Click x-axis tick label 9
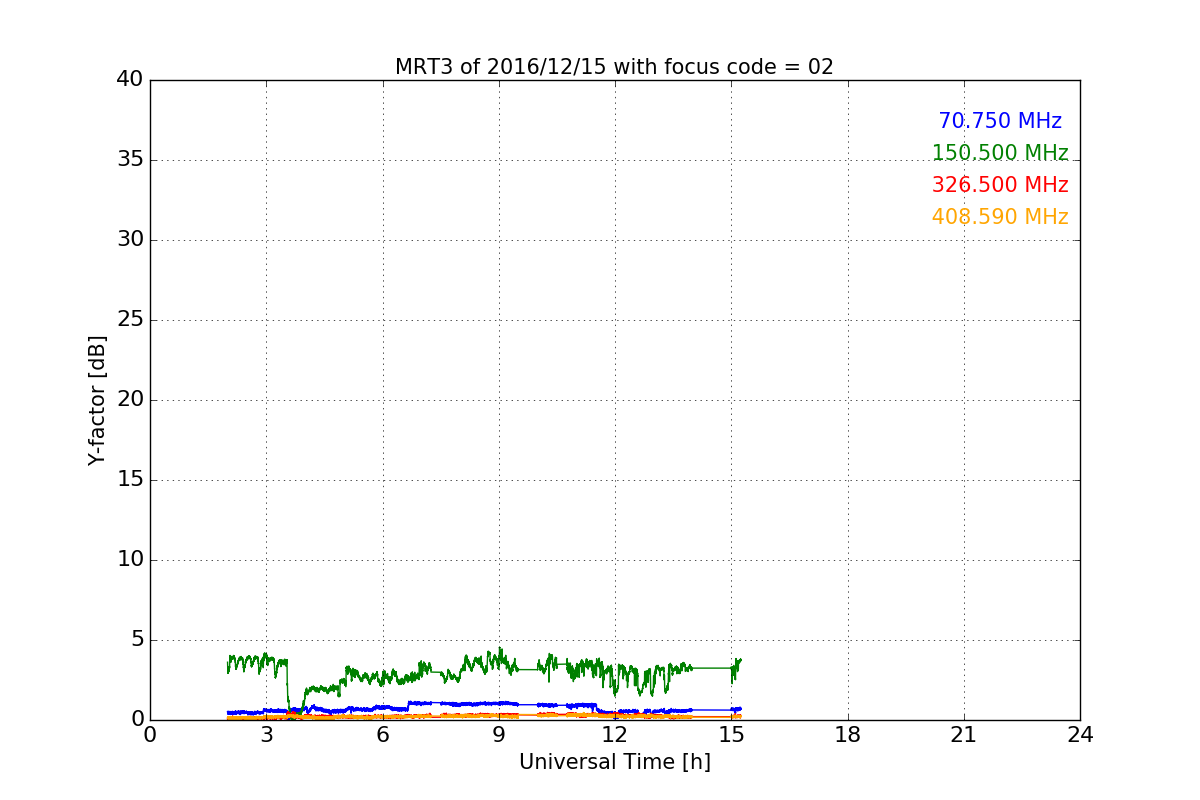Image resolution: width=1200 pixels, height=800 pixels. [499, 735]
